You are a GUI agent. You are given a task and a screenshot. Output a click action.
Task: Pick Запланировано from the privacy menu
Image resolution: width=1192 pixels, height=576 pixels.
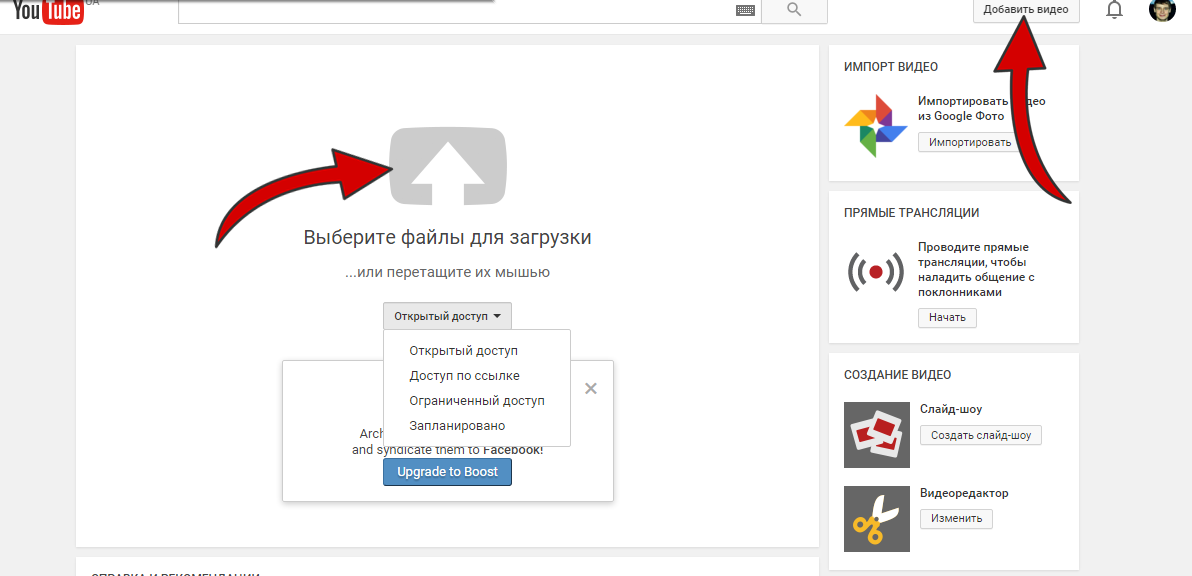pyautogui.click(x=457, y=426)
